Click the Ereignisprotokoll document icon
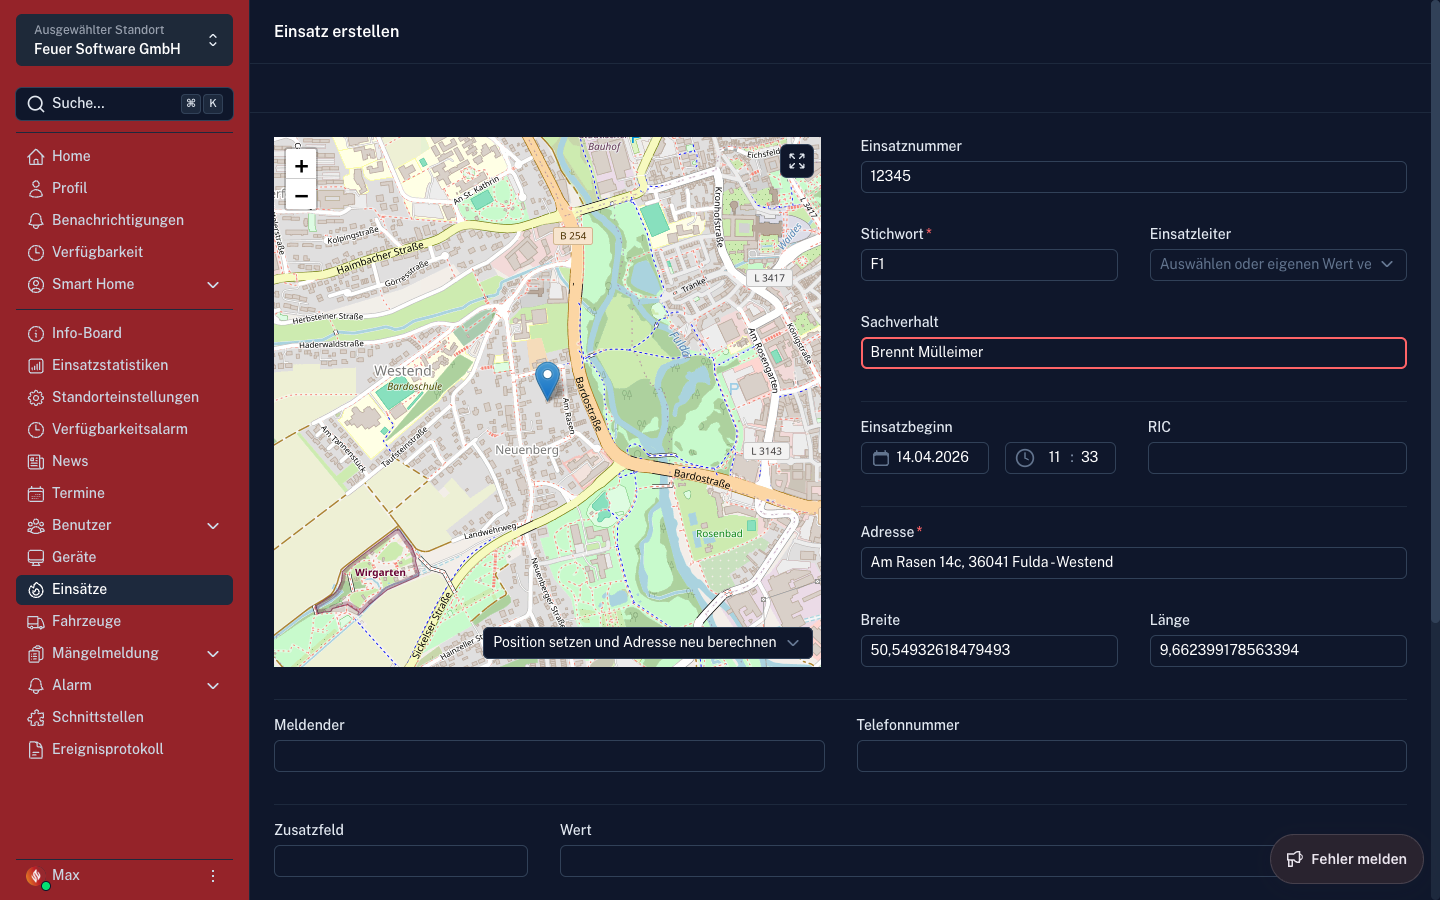This screenshot has width=1440, height=900. [36, 749]
